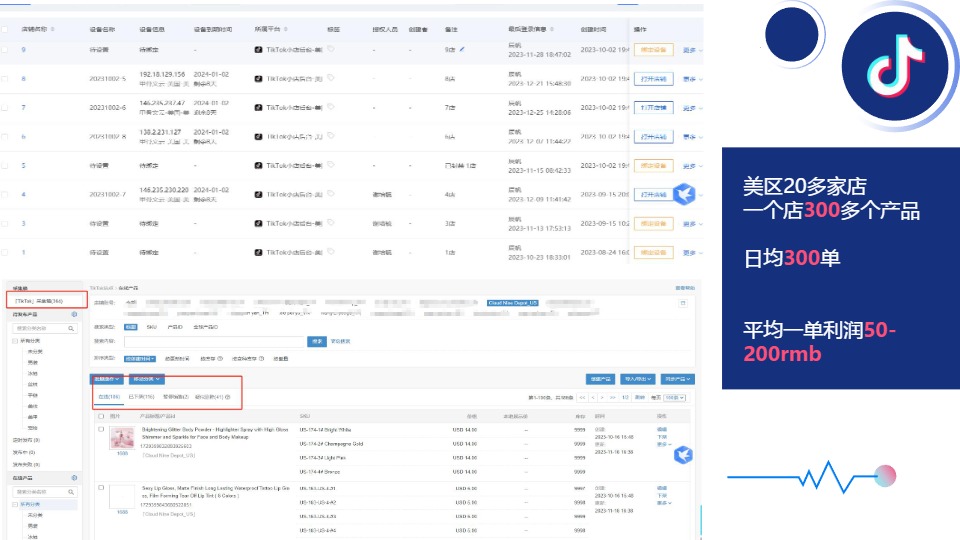The height and width of the screenshot is (540, 960).
Task: Tick the checkbox for store 6
Action: click(x=4, y=137)
